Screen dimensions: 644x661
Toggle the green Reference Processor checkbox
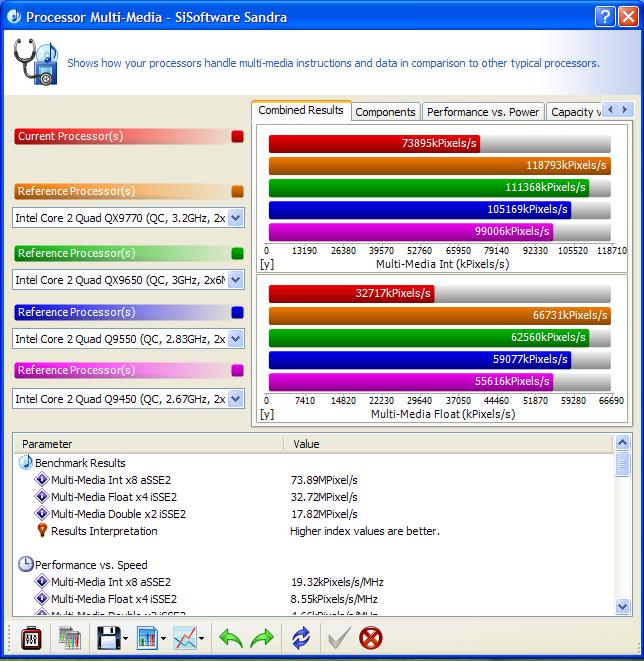coord(237,253)
